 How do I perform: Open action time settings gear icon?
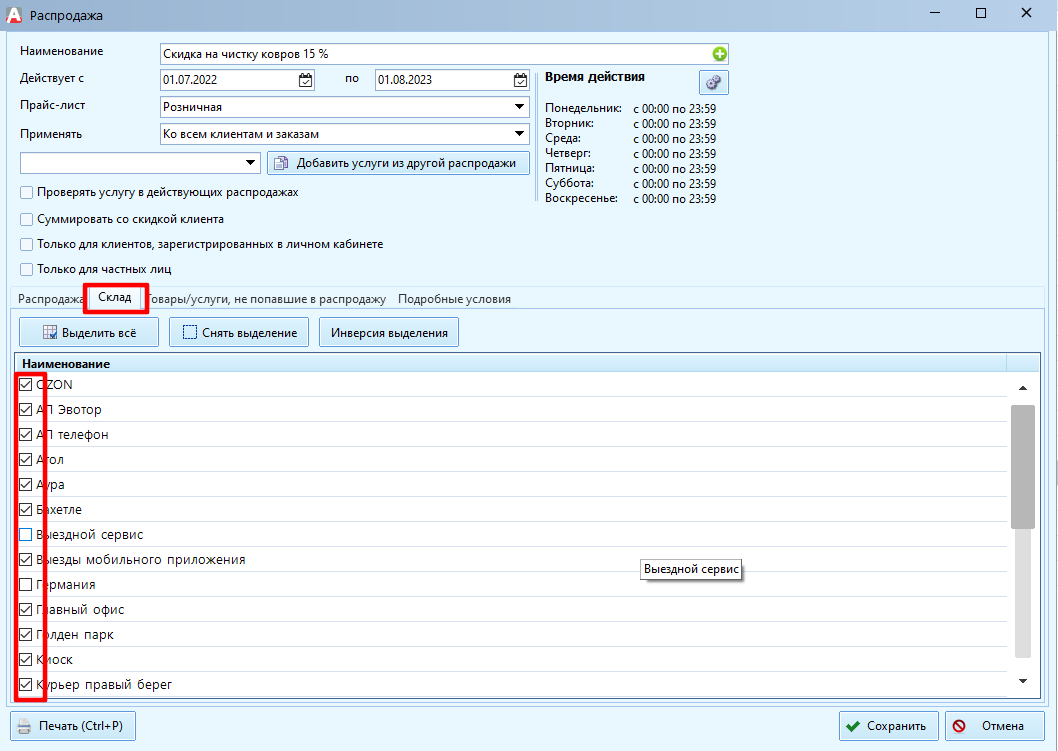coord(713,82)
